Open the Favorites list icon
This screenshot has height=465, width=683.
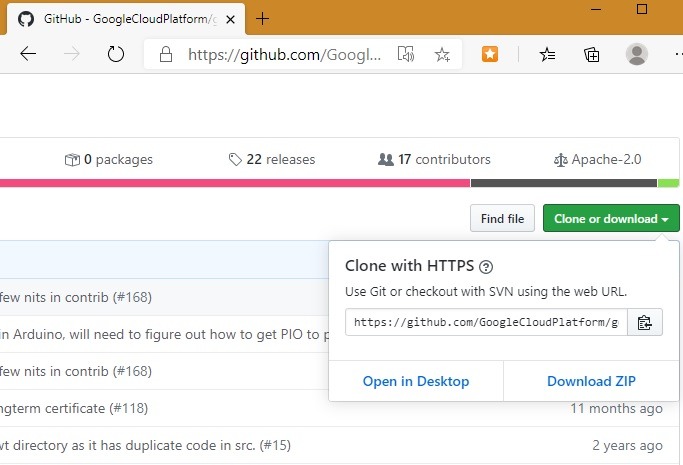[547, 54]
